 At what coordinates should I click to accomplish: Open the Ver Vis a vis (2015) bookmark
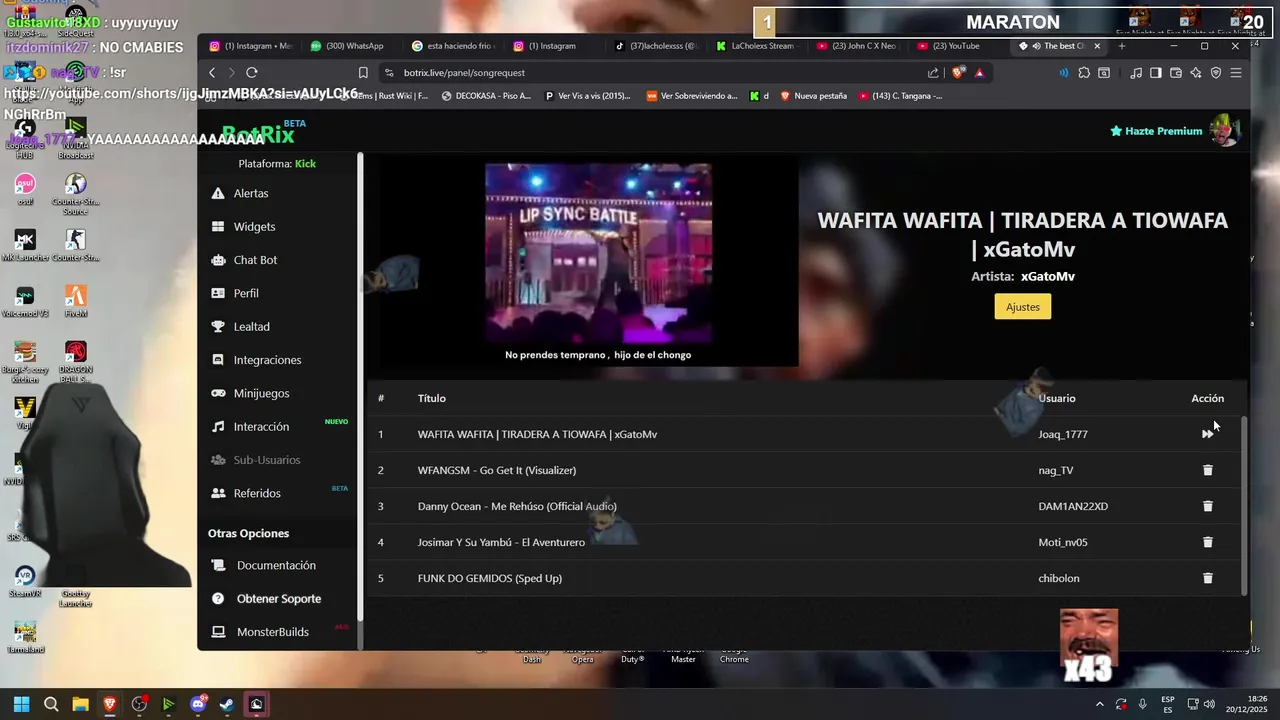click(588, 96)
